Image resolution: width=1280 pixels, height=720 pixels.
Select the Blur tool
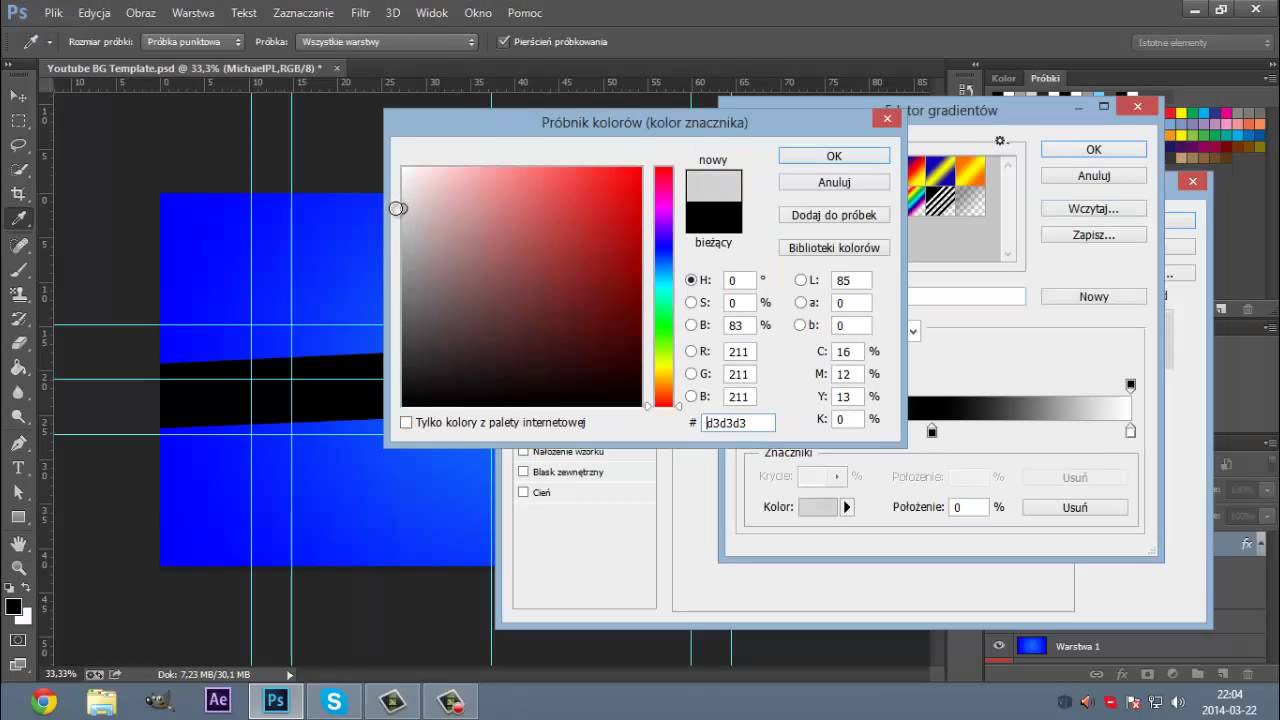pos(18,392)
